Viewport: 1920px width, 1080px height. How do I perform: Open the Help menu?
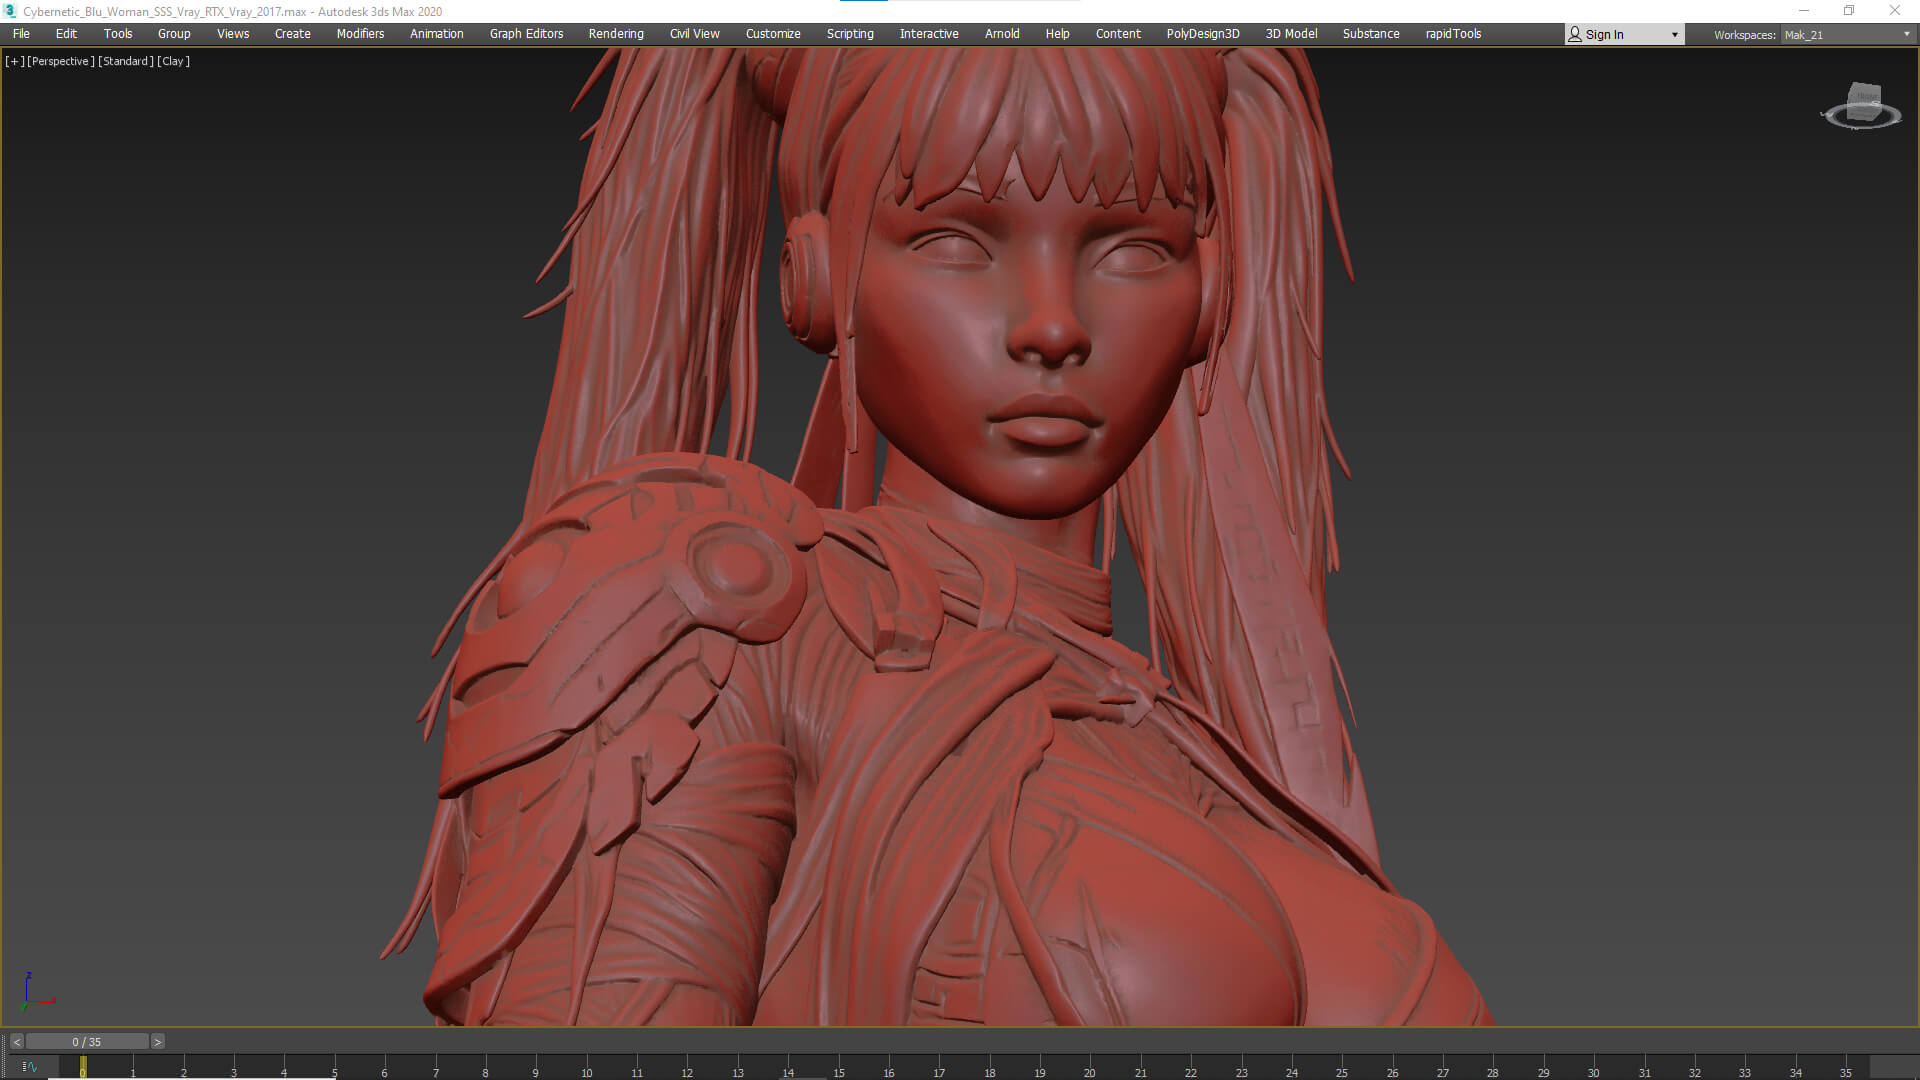coord(1058,34)
